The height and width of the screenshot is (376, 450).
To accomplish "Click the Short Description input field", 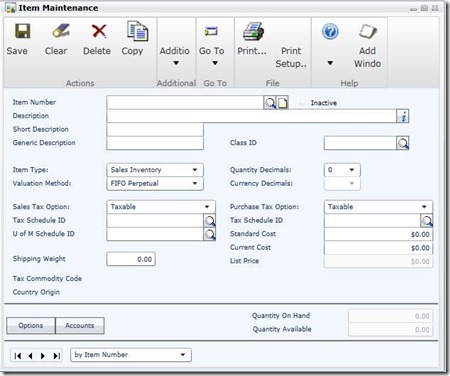I will pos(155,130).
